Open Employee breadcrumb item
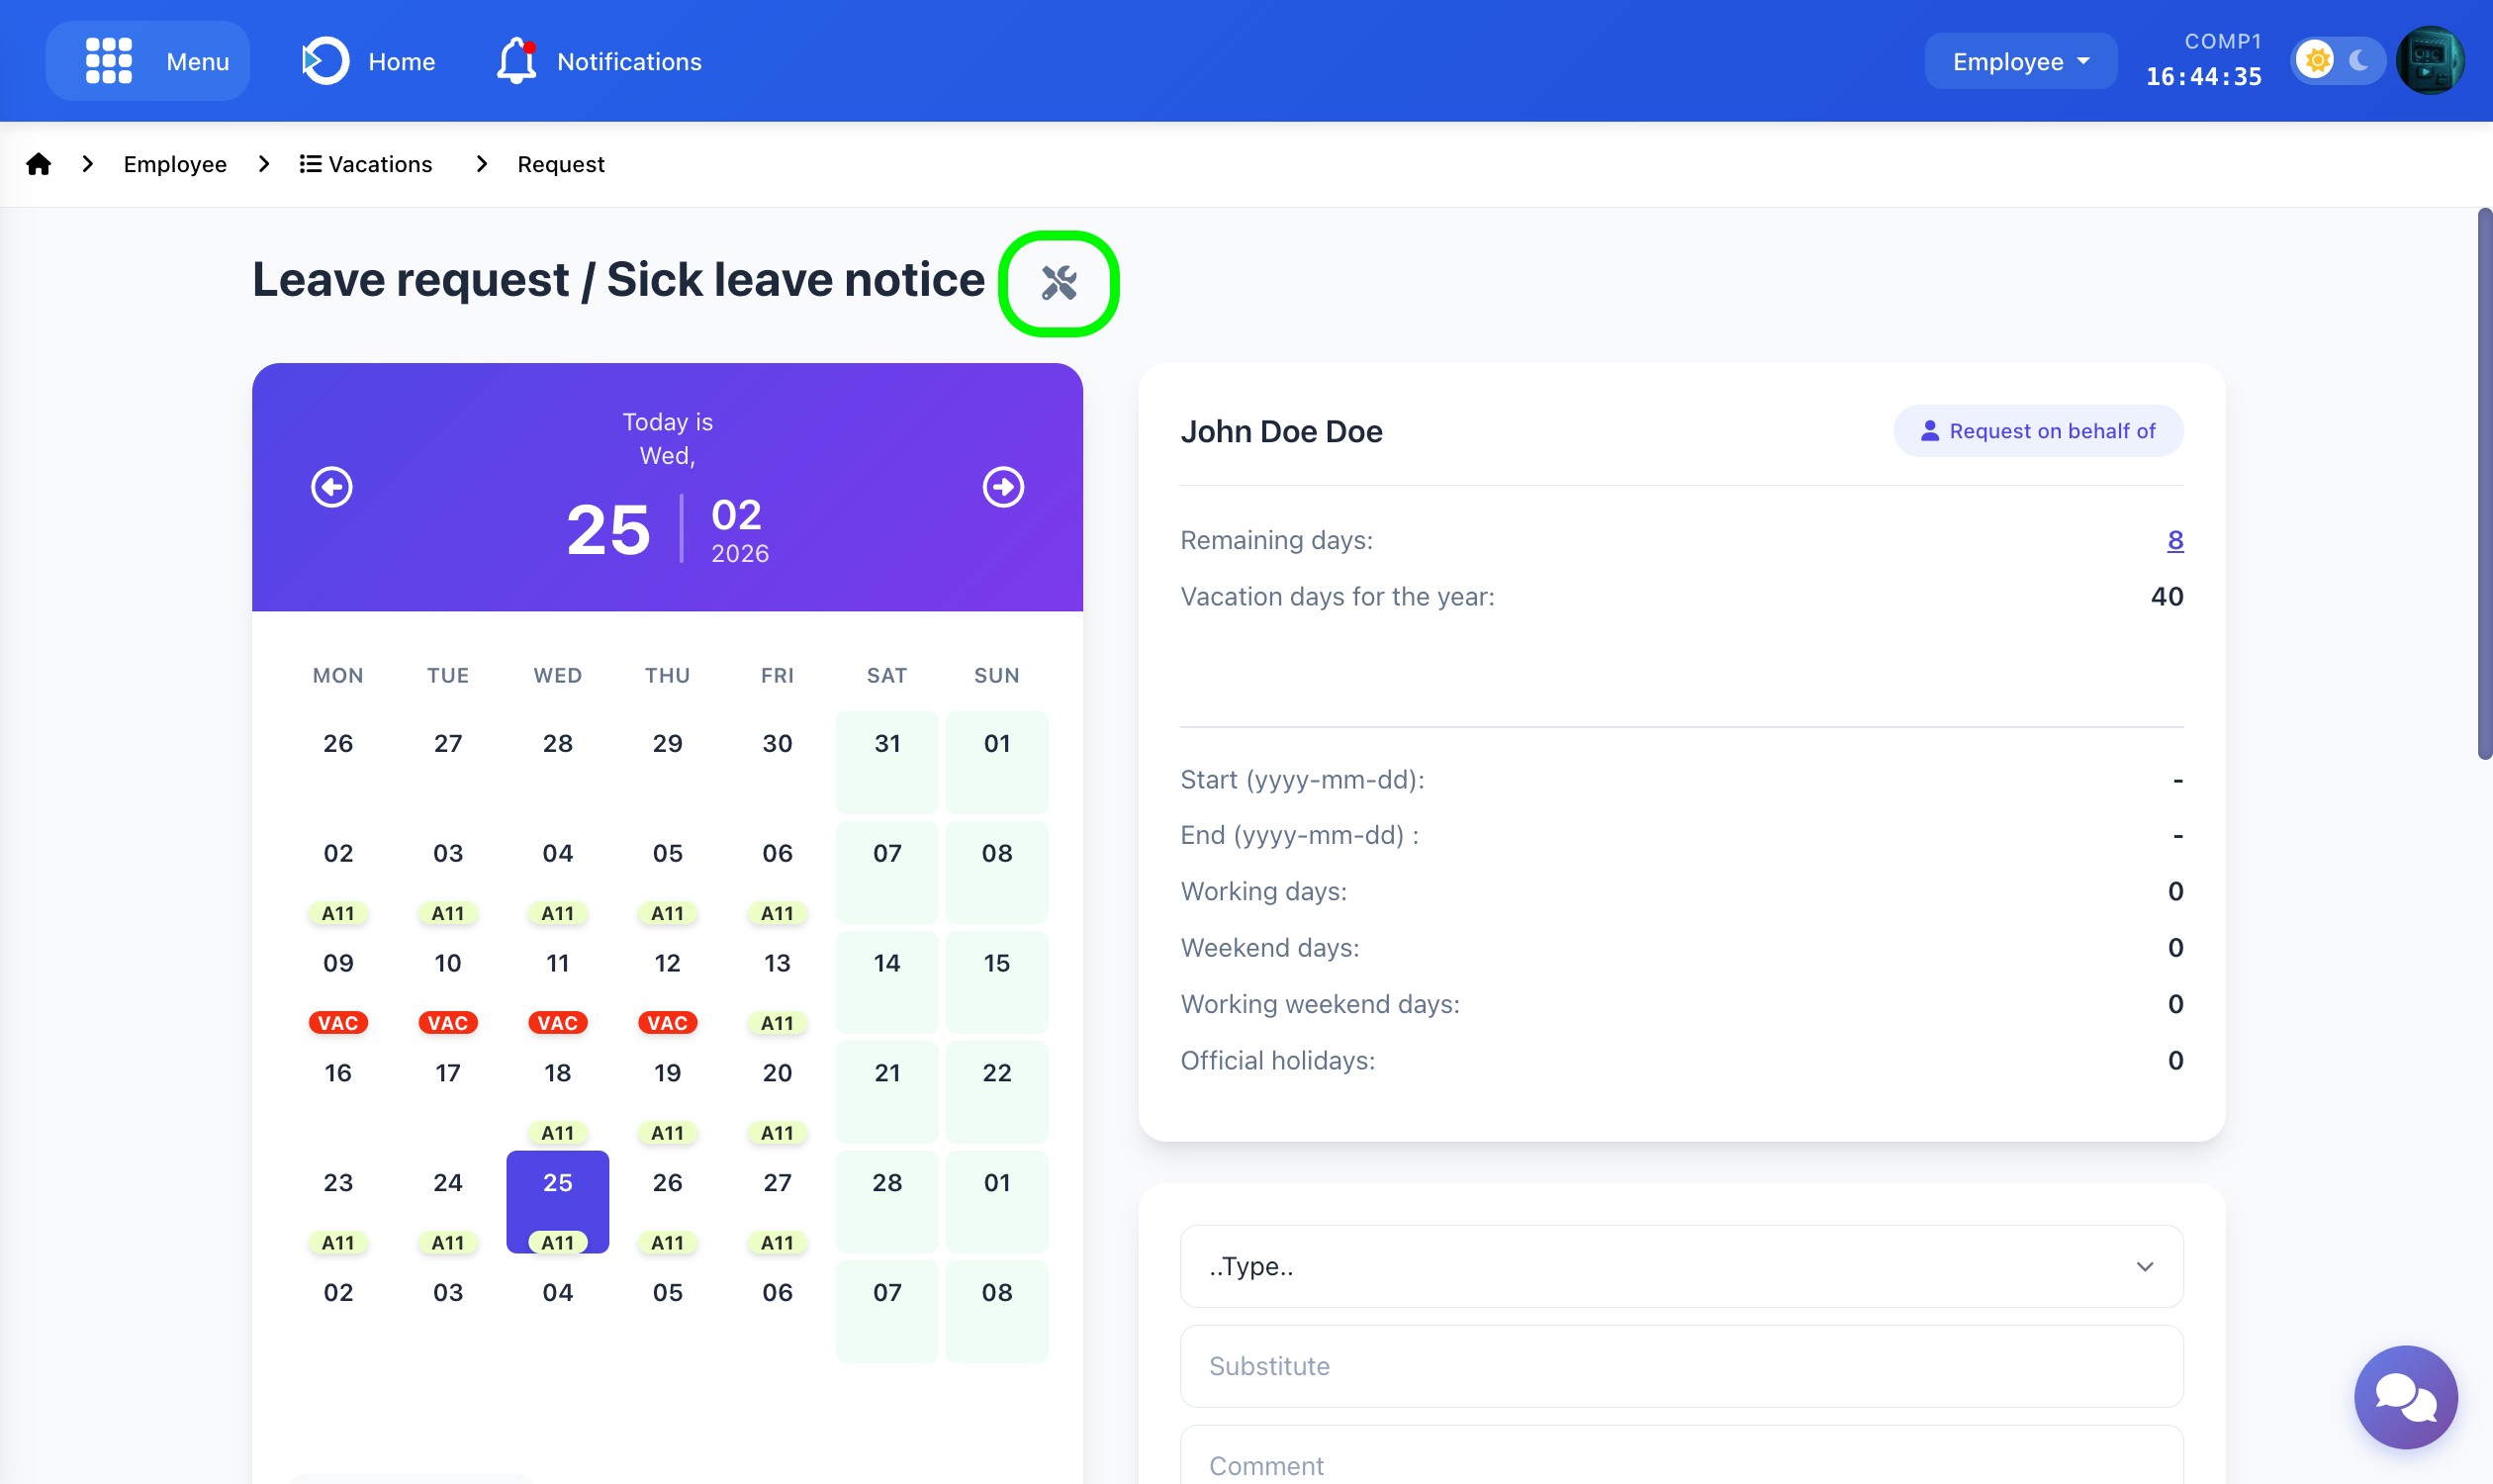 pyautogui.click(x=175, y=164)
